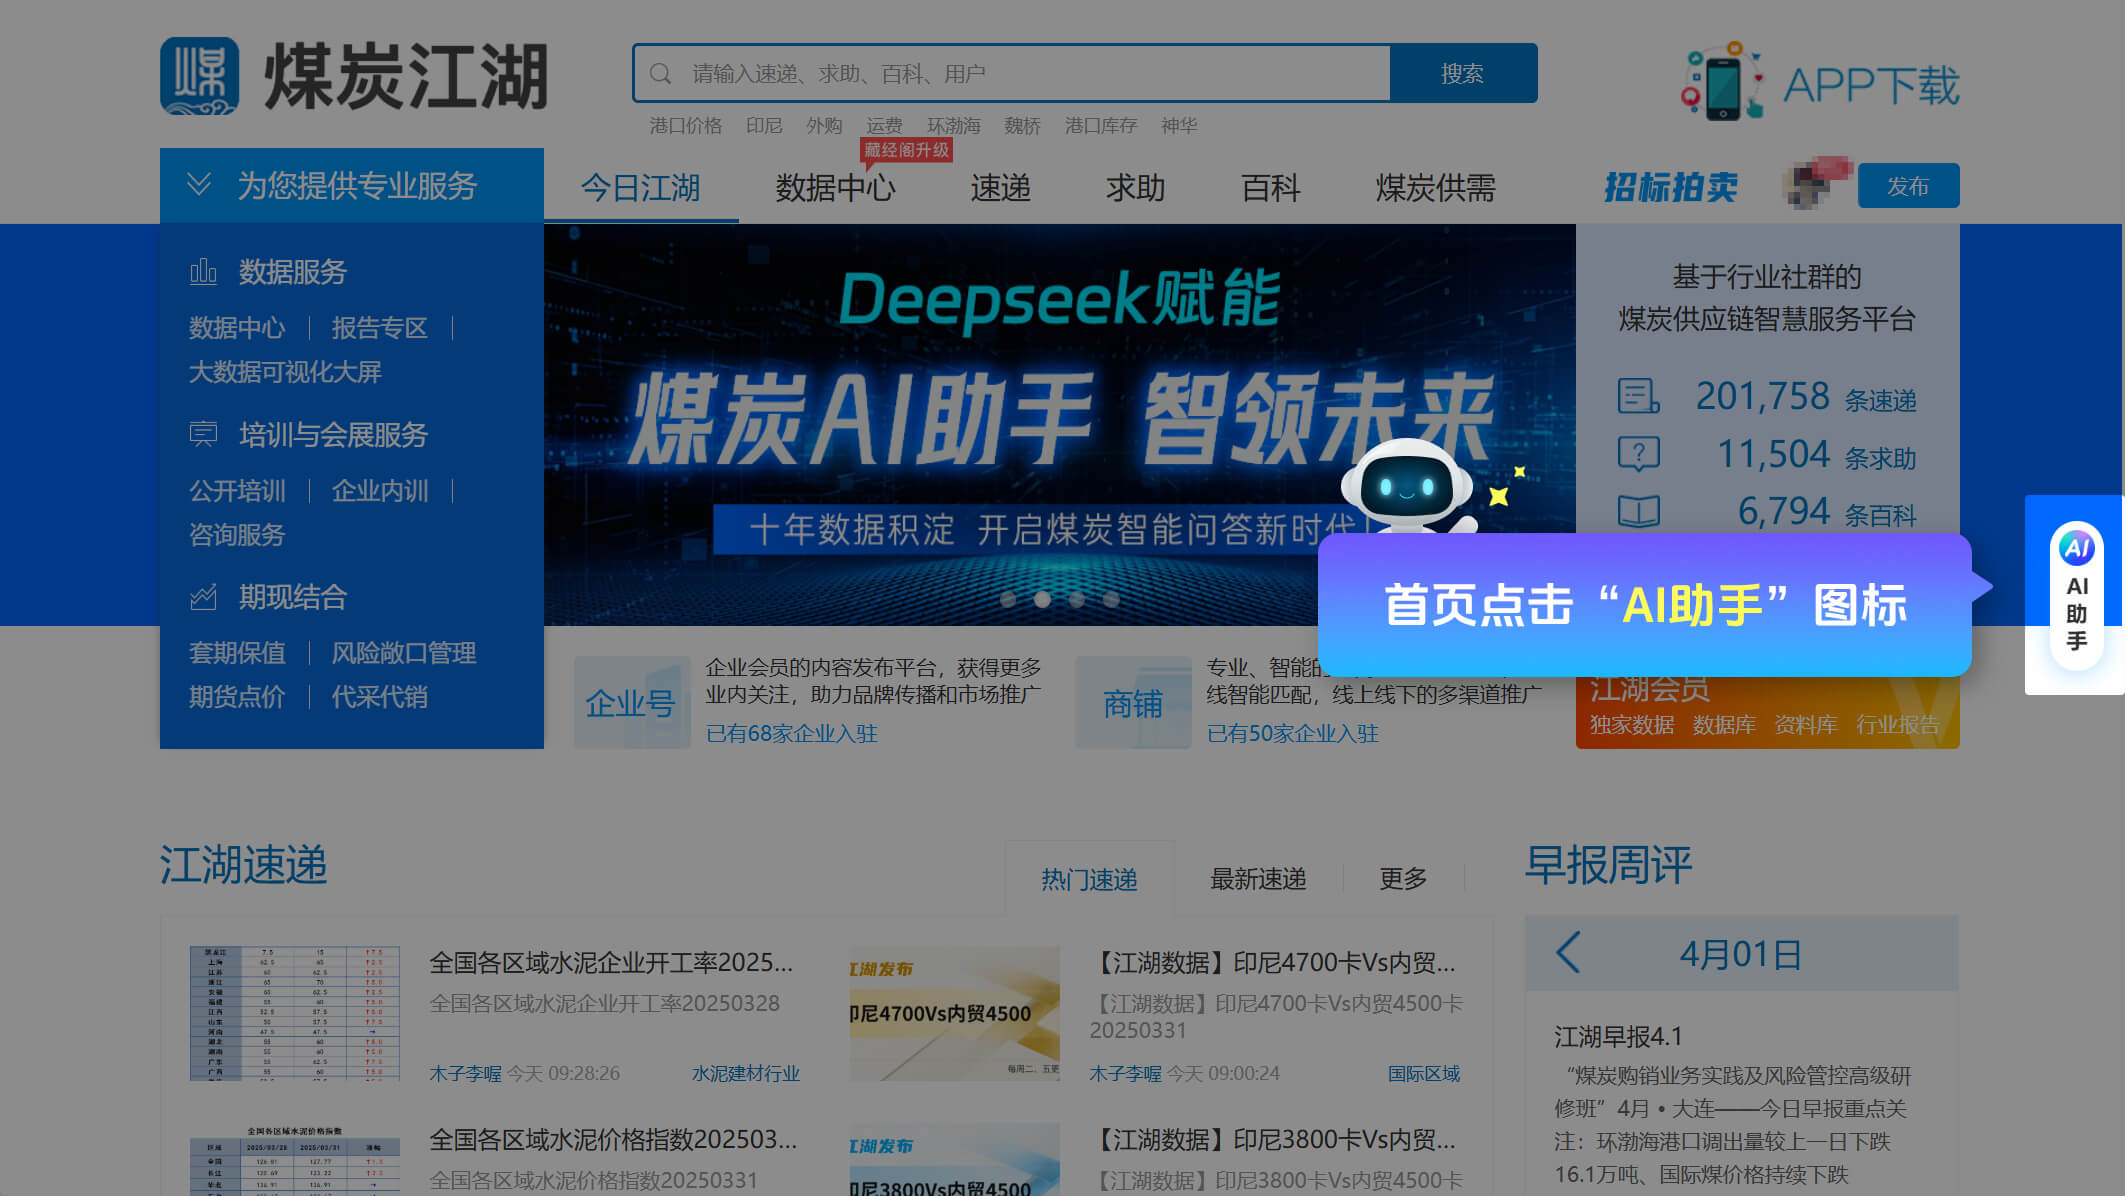This screenshot has height=1196, width=2125.
Task: Click hot keyword 运费
Action: pos(884,125)
